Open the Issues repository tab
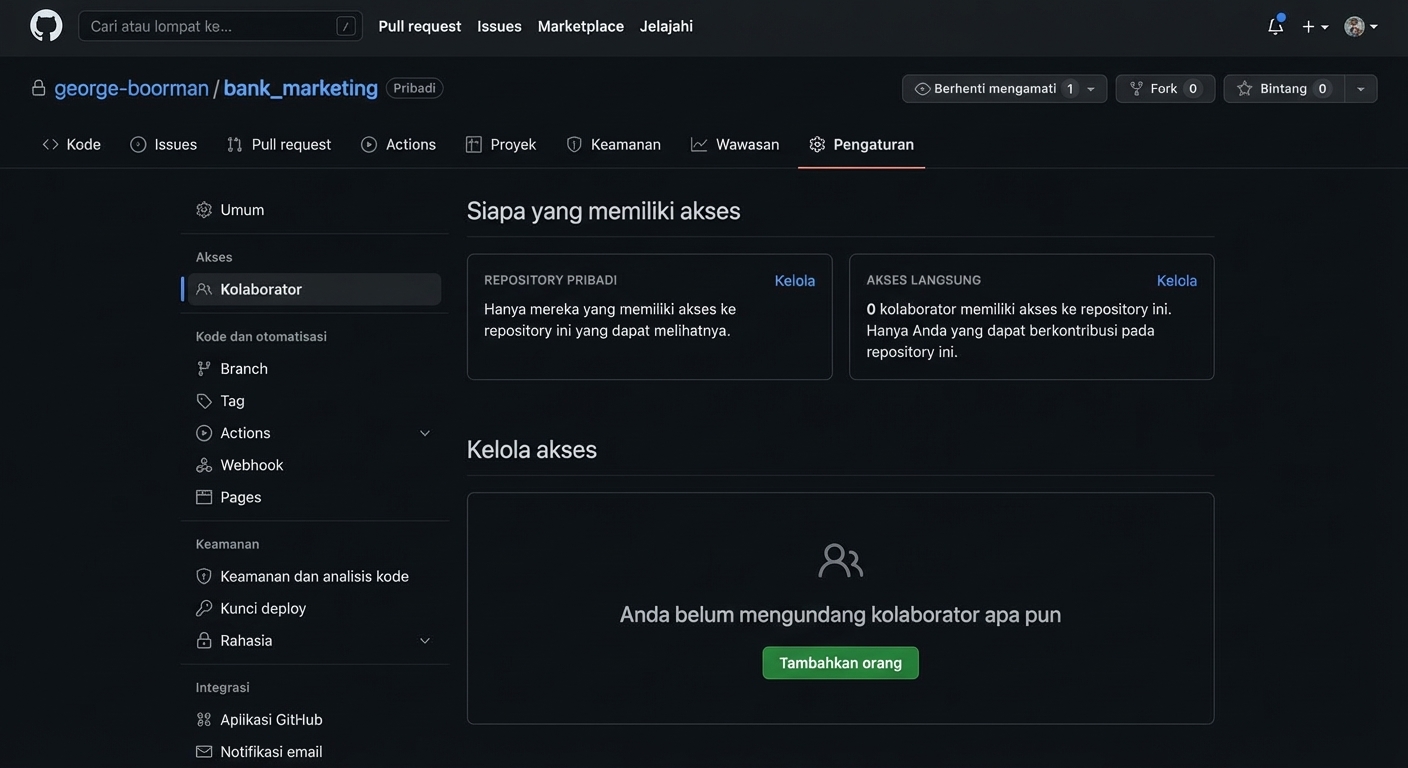The width and height of the screenshot is (1408, 768). tap(164, 144)
